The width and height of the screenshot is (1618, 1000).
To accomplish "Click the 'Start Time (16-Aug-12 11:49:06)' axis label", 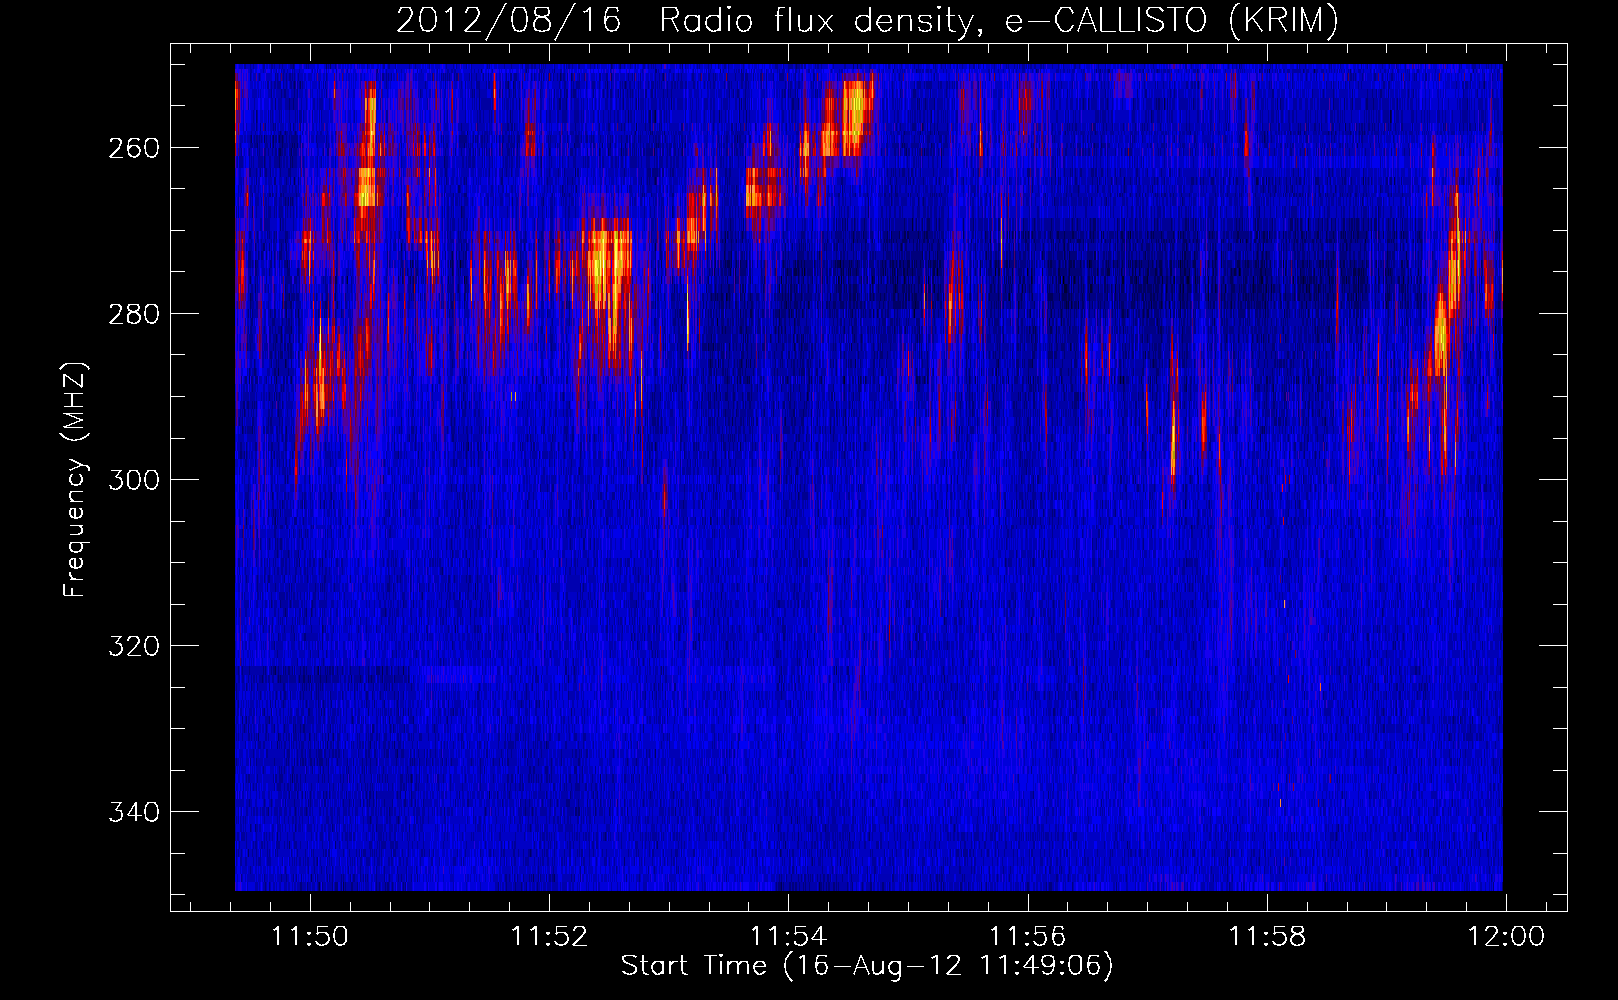I will [867, 966].
